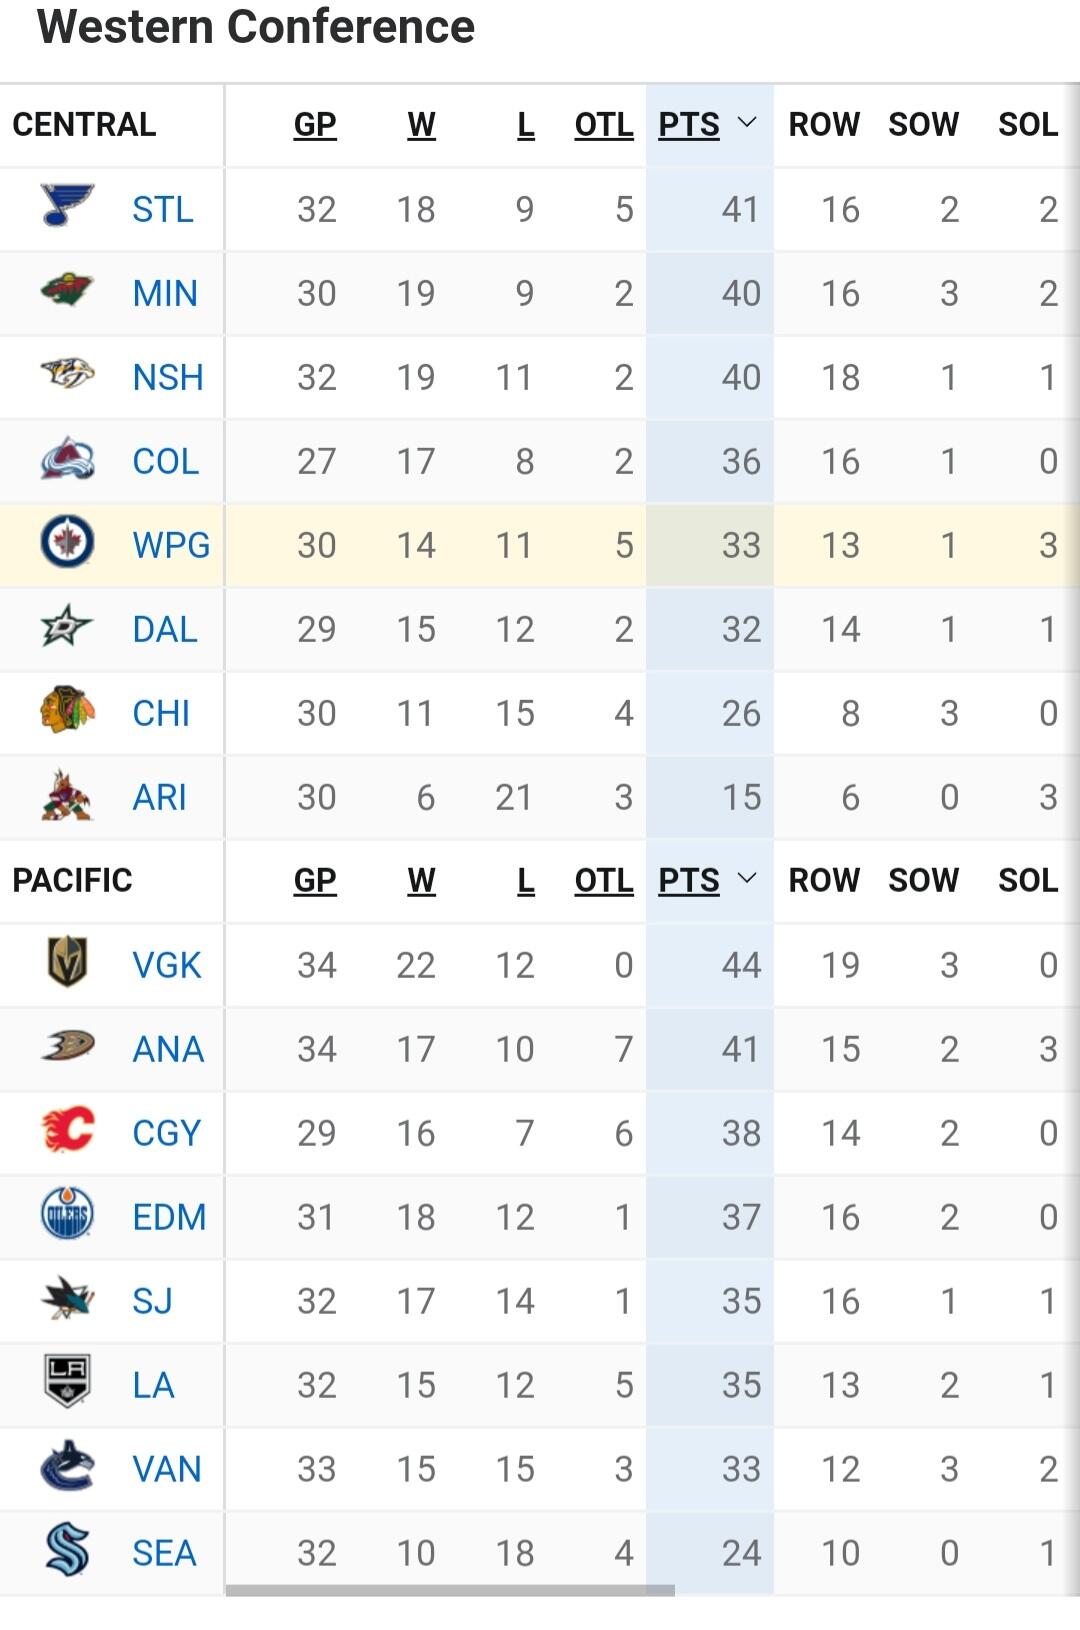This screenshot has height=1630, width=1080.
Task: Toggle Central PTS sort arrow
Action: pyautogui.click(x=746, y=123)
